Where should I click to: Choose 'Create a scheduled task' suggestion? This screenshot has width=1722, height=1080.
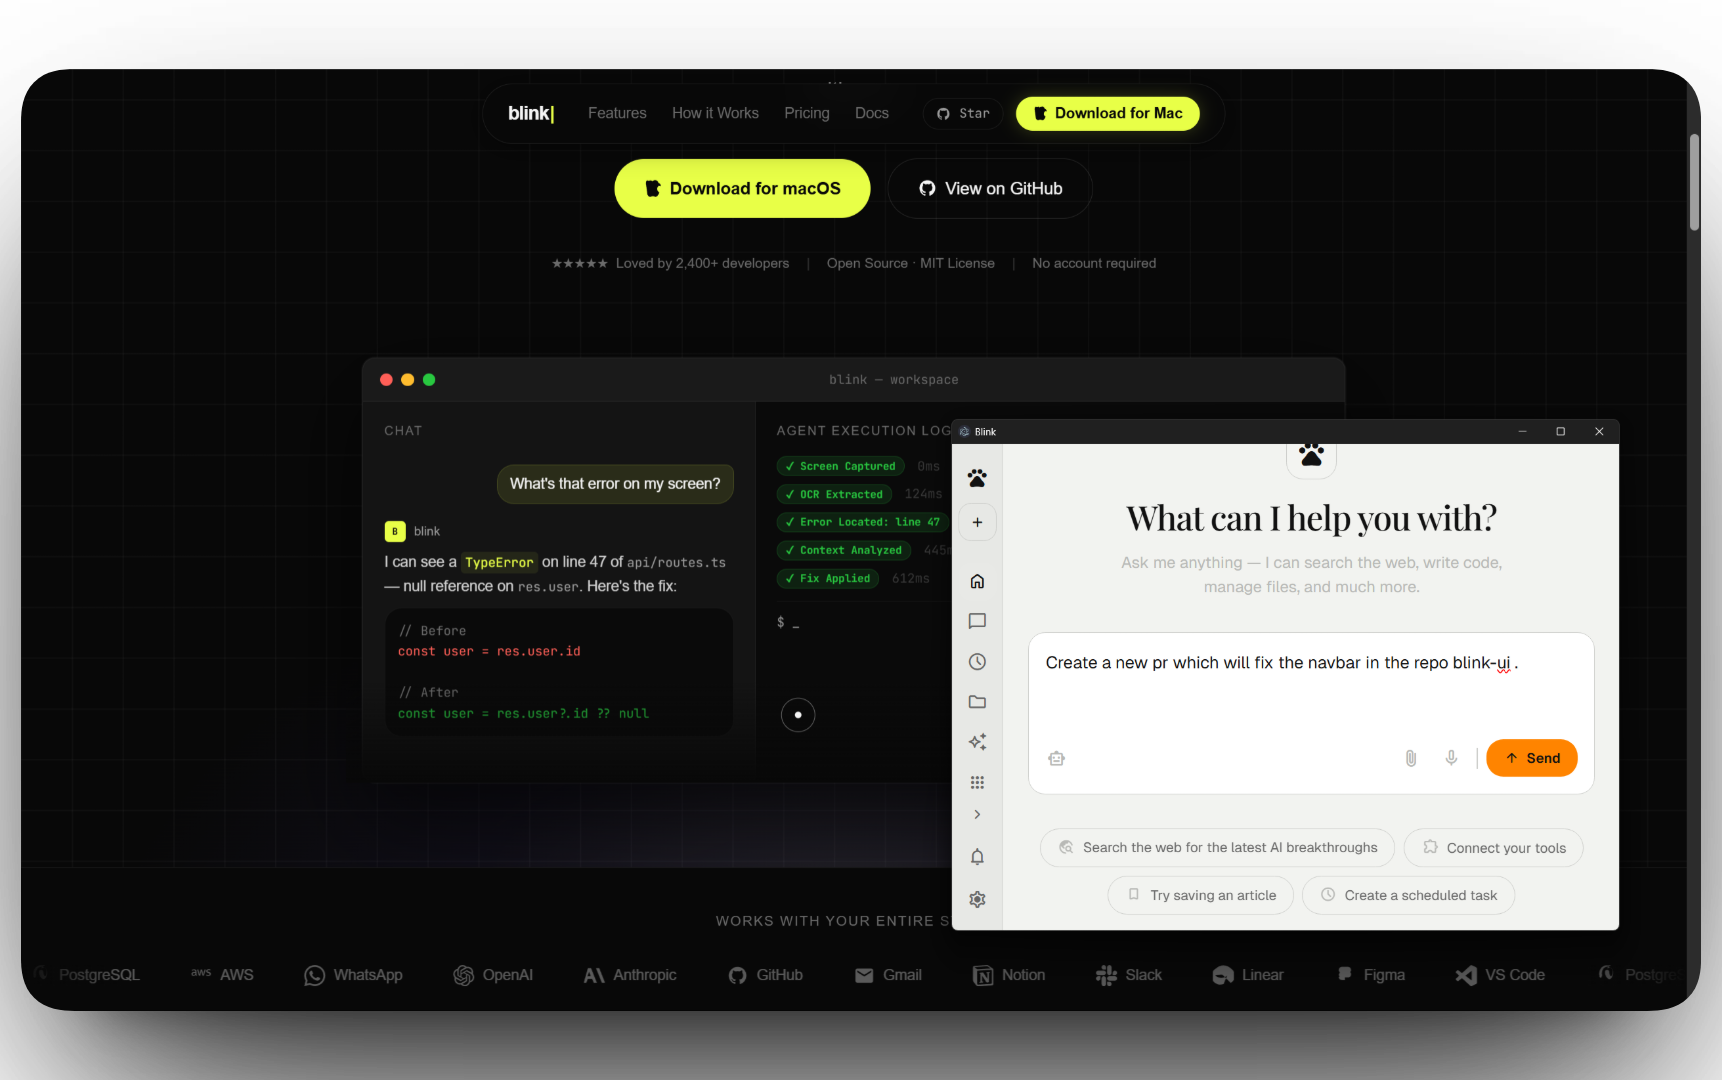click(x=1408, y=895)
